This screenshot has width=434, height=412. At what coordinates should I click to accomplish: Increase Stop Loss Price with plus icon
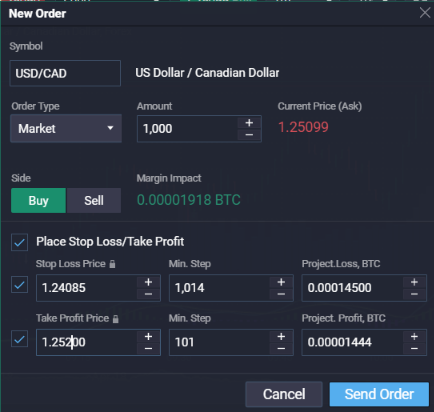[148, 282]
